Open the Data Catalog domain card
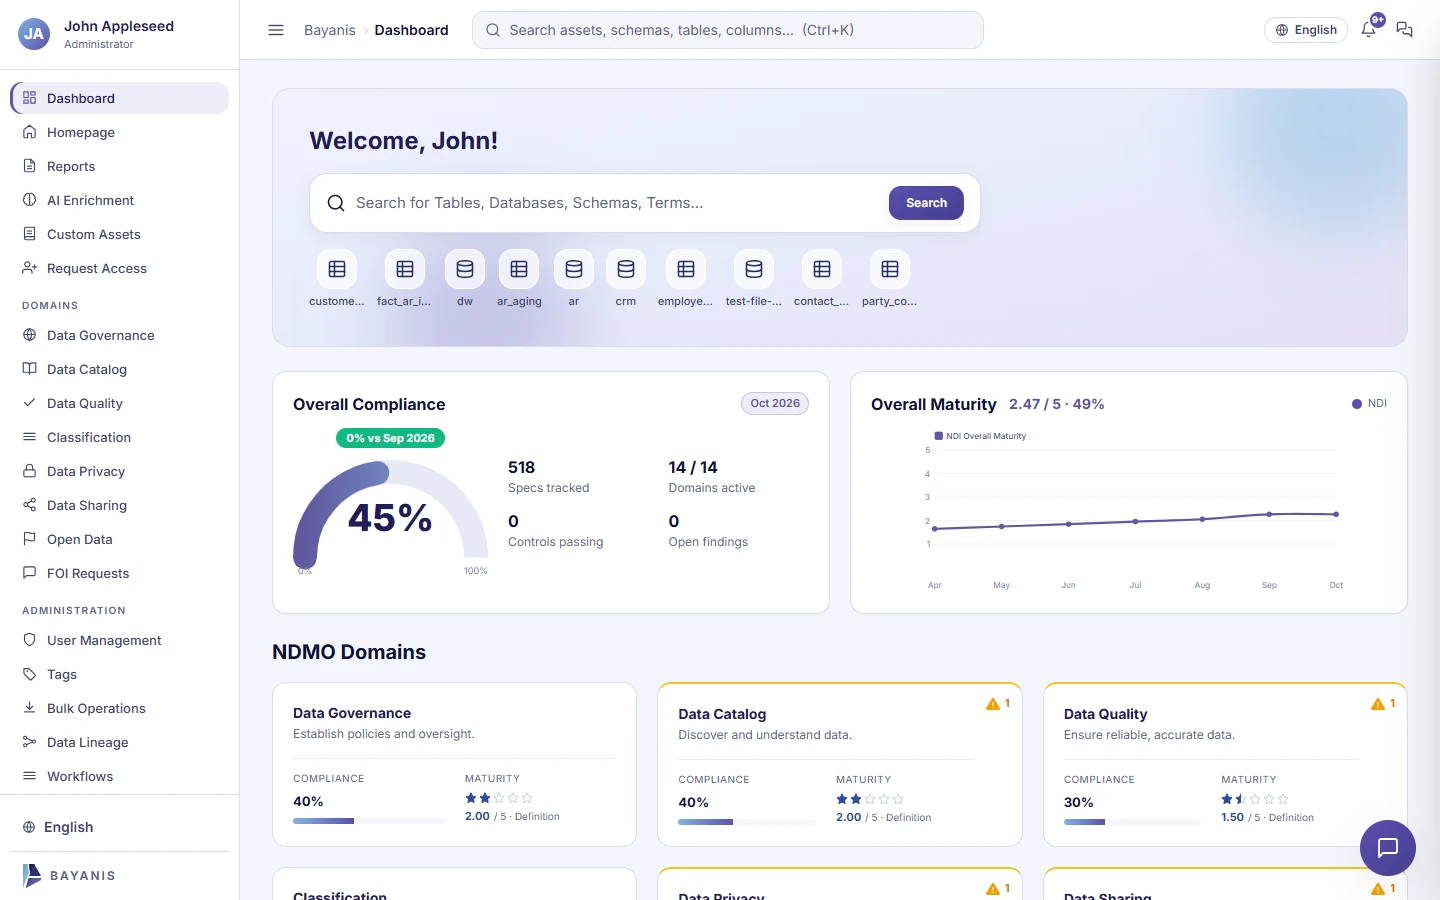The width and height of the screenshot is (1440, 900). pyautogui.click(x=840, y=764)
